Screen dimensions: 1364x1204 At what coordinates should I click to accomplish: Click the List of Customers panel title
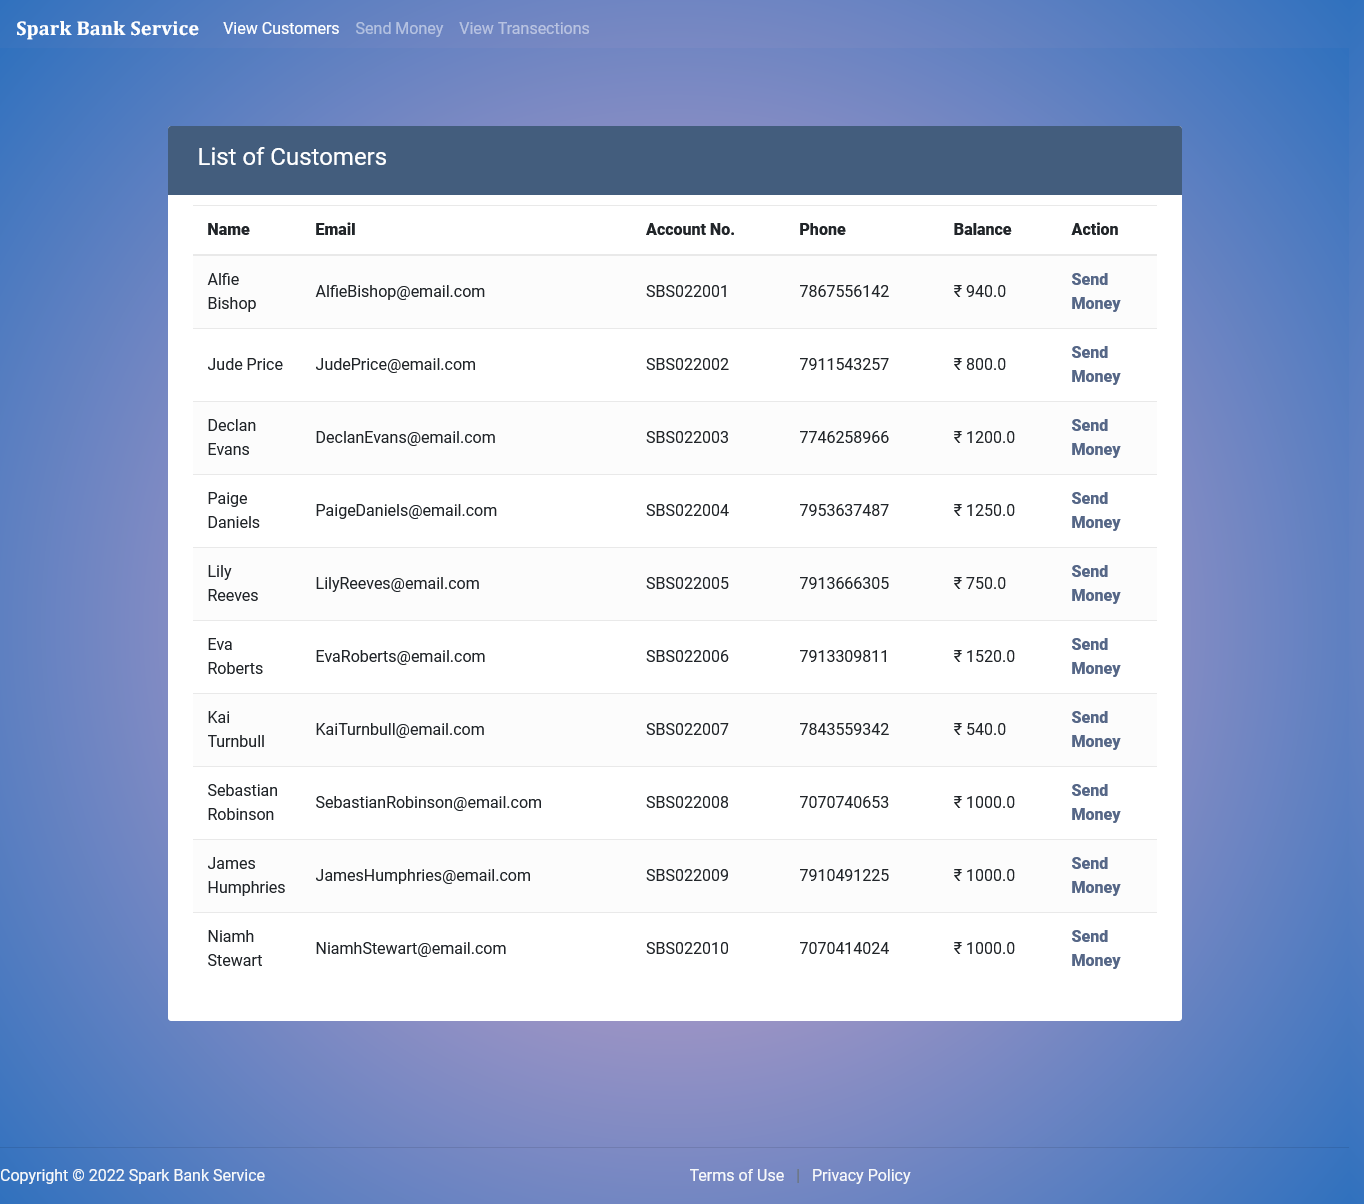coord(292,157)
